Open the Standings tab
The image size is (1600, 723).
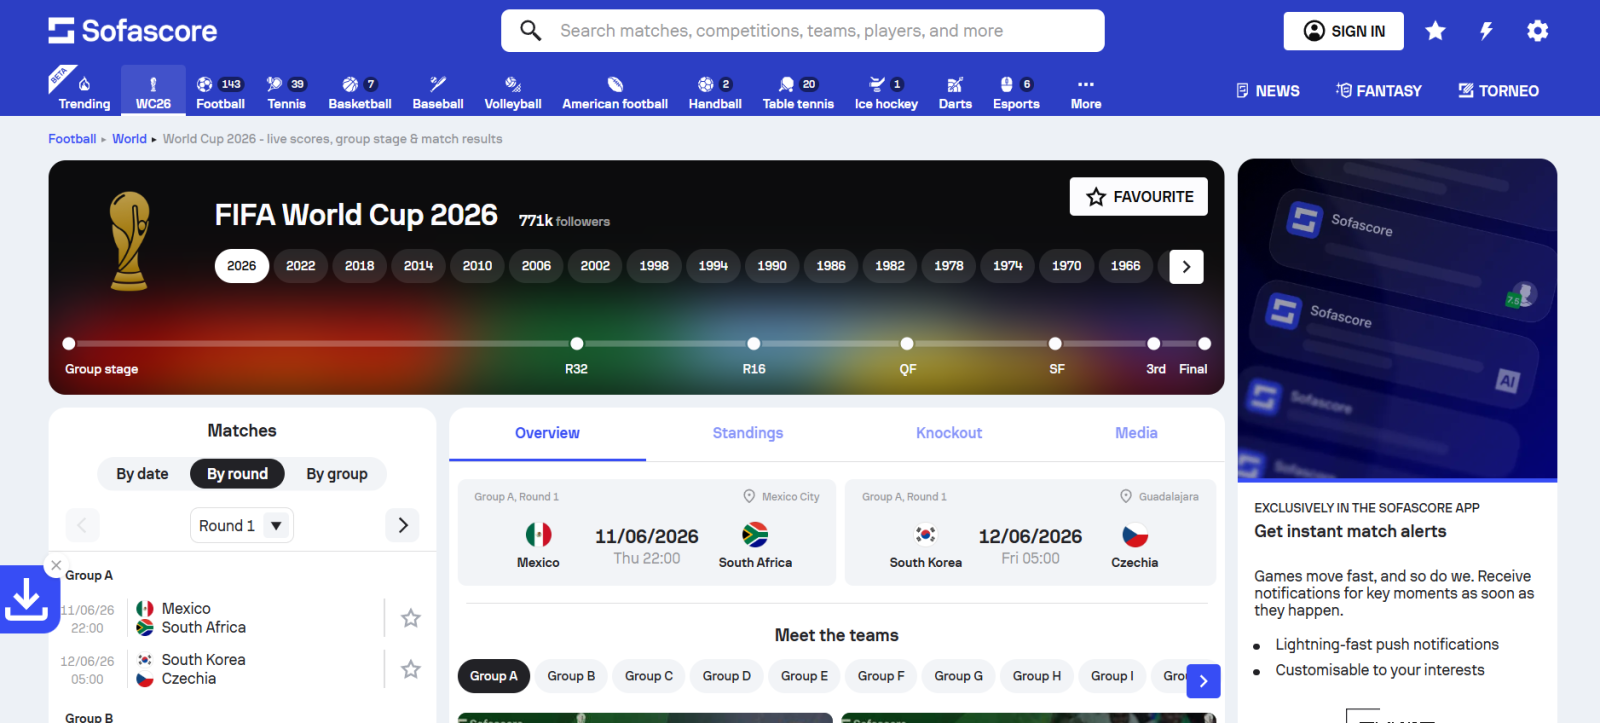(x=748, y=433)
